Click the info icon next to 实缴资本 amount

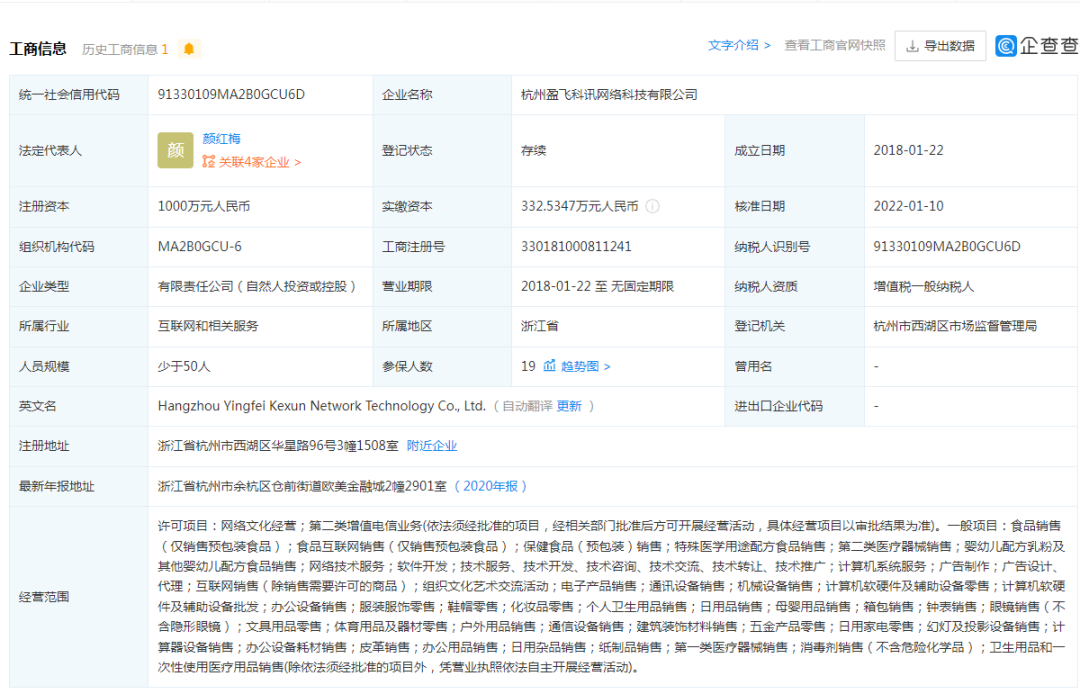point(653,207)
